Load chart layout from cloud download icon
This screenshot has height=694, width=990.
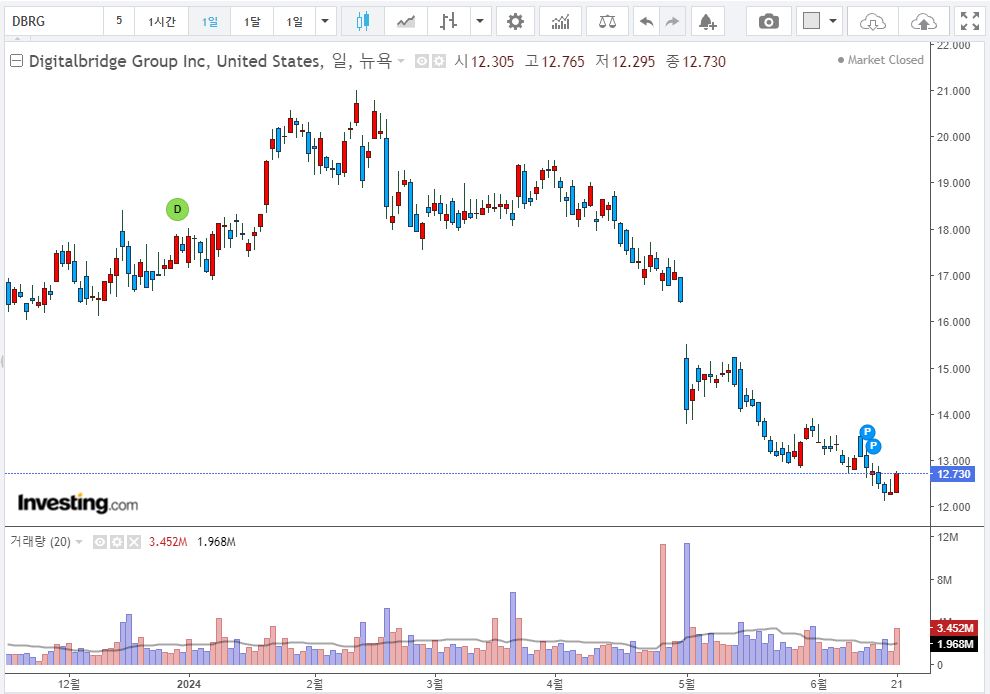coord(873,21)
